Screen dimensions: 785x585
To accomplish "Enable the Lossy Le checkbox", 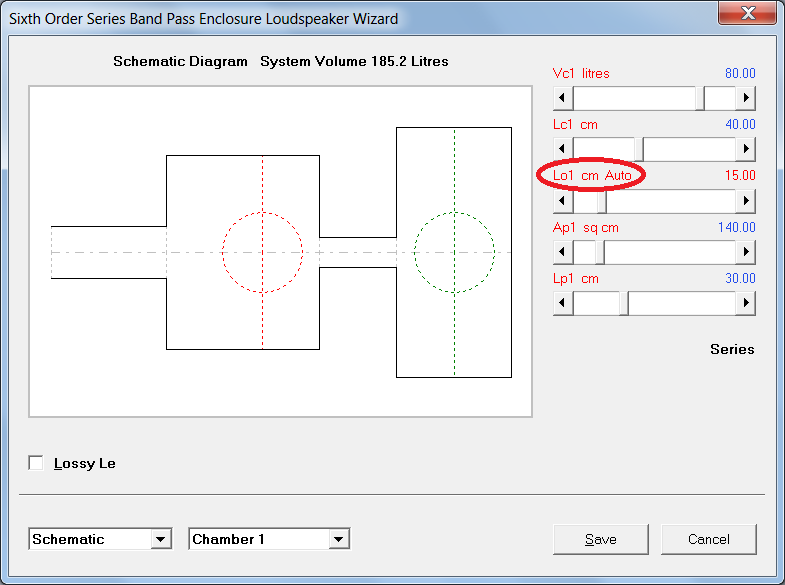I will tap(36, 463).
